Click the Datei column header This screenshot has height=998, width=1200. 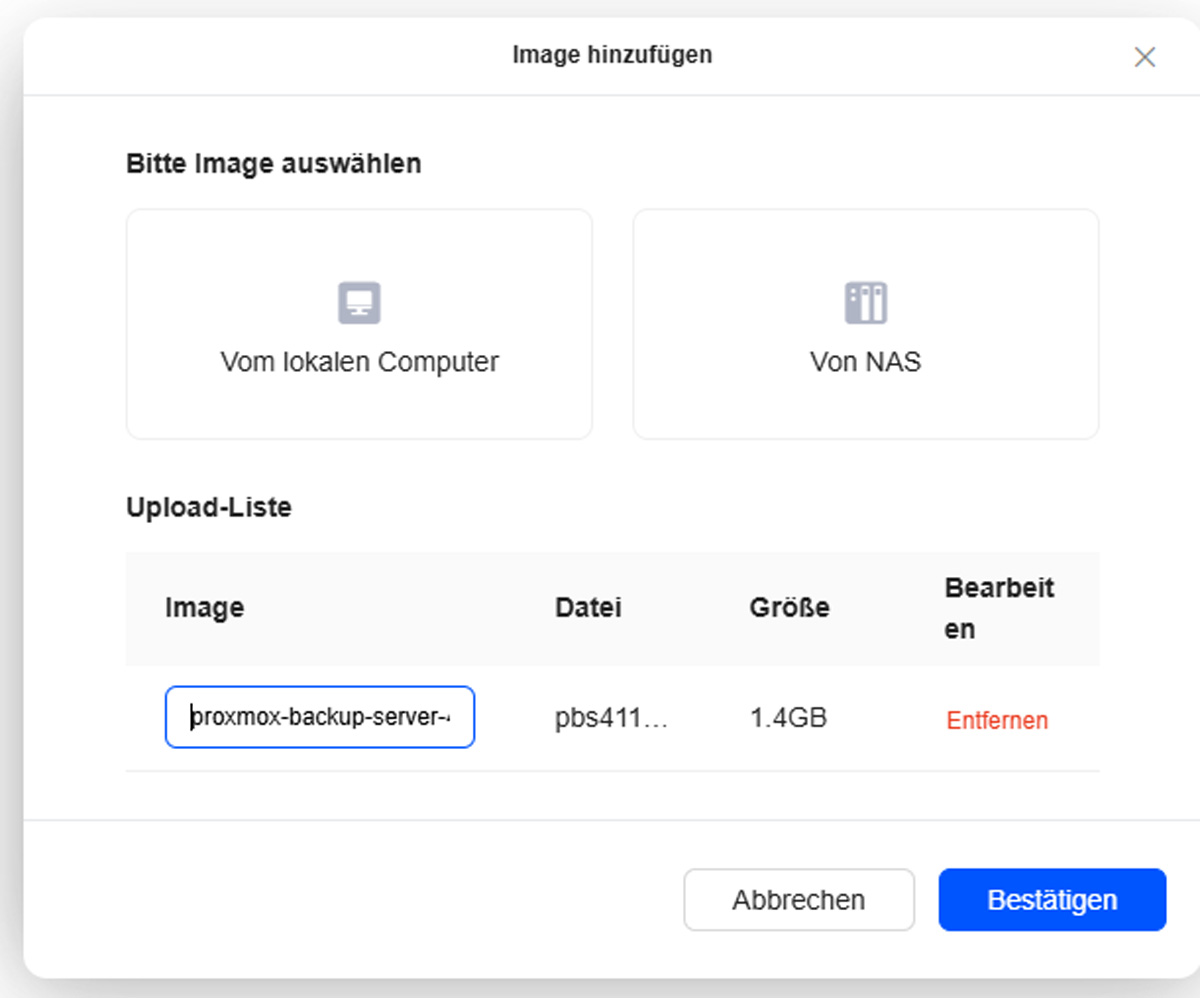coord(588,608)
